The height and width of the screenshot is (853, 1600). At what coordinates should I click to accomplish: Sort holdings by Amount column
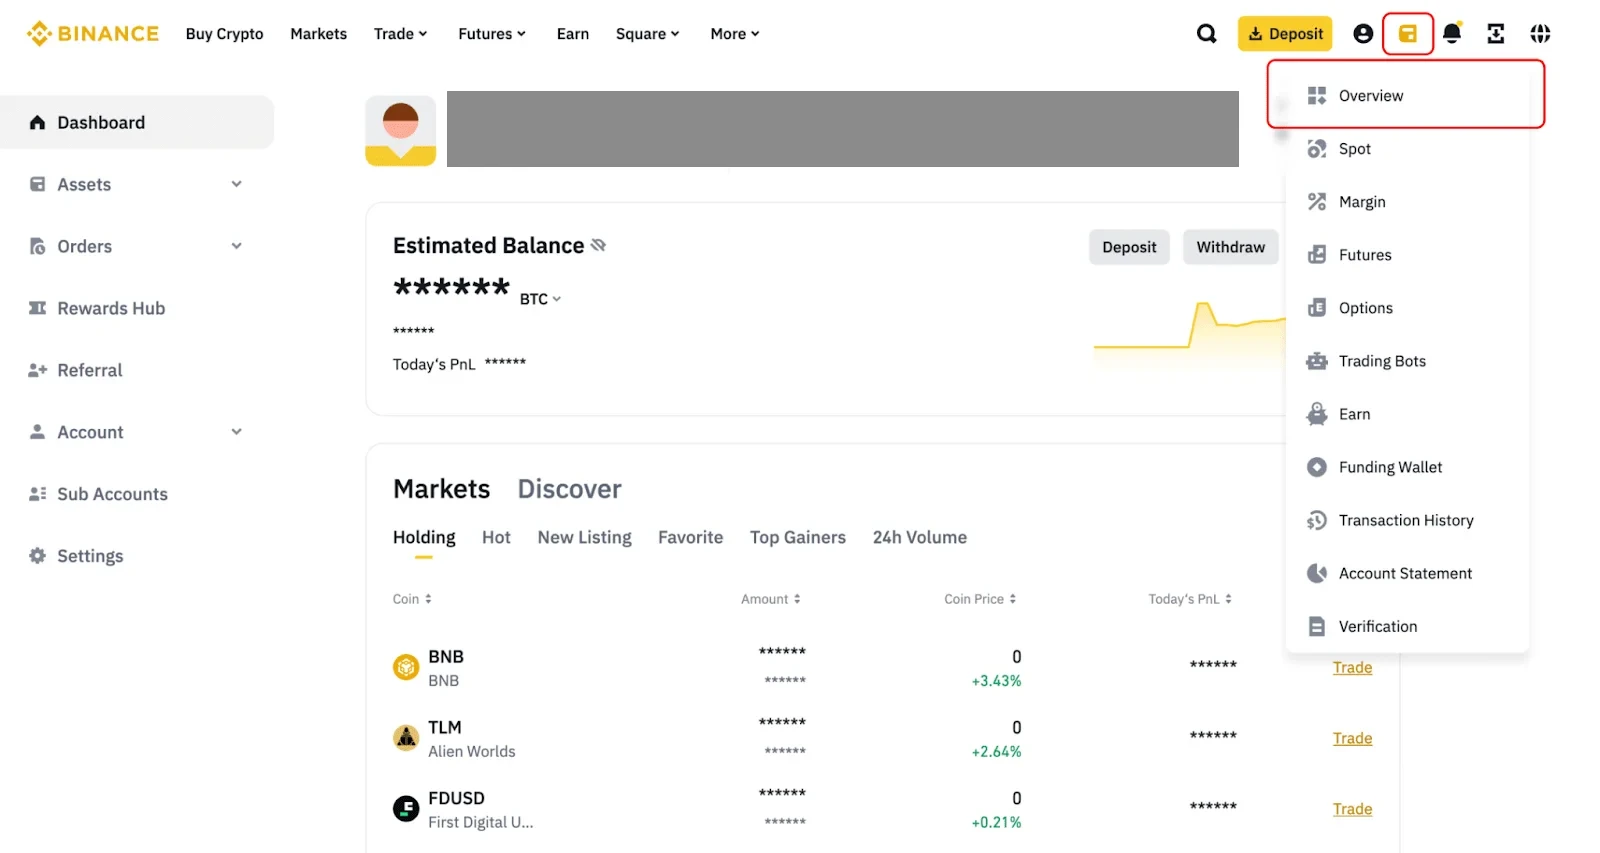771,599
